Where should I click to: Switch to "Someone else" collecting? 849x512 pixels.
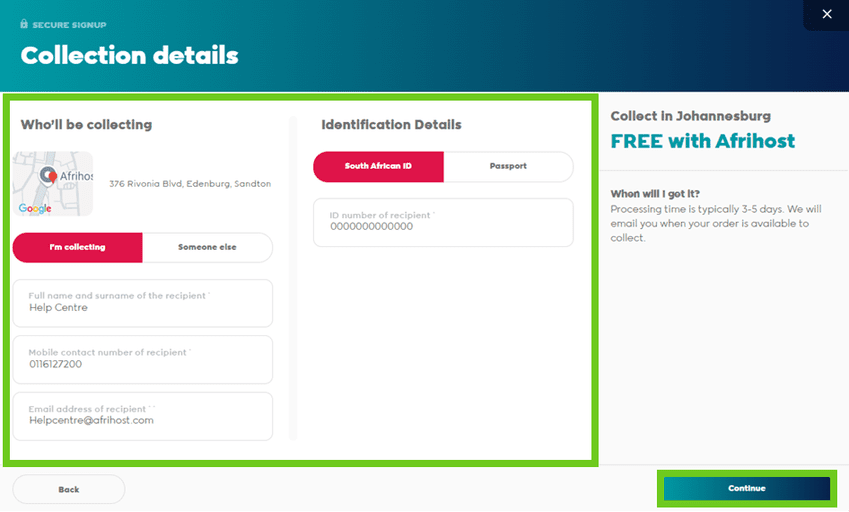207,247
